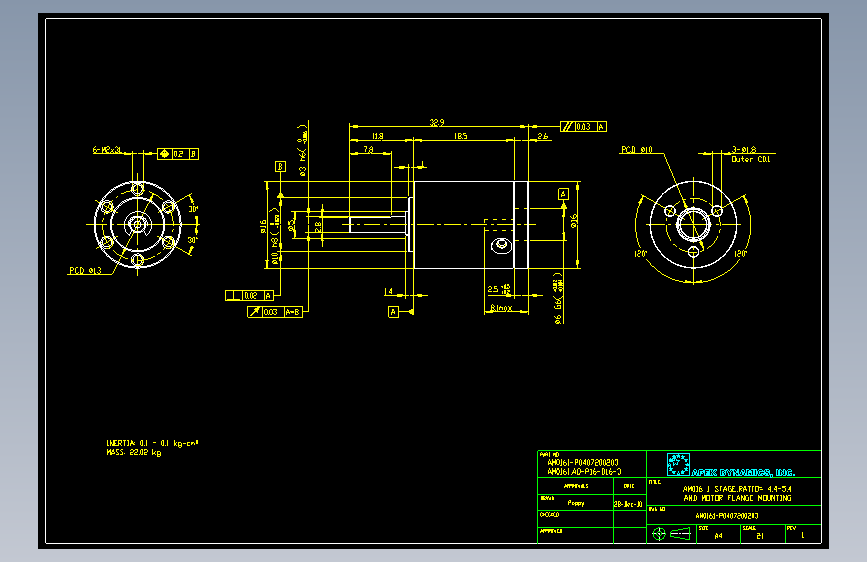The height and width of the screenshot is (562, 867).
Task: Click the PCD ø10 label
Action: (637, 150)
